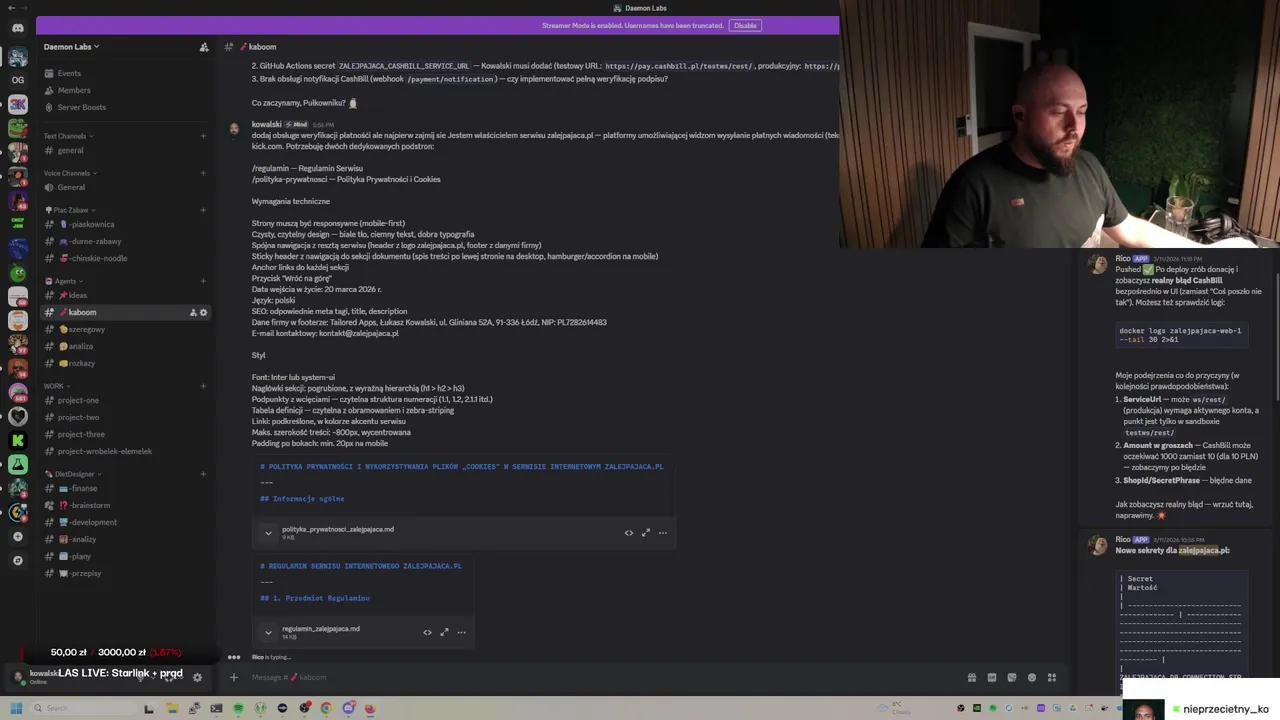Select the project-wrobelek-elemelek channel
The height and width of the screenshot is (720, 1280).
(x=124, y=451)
